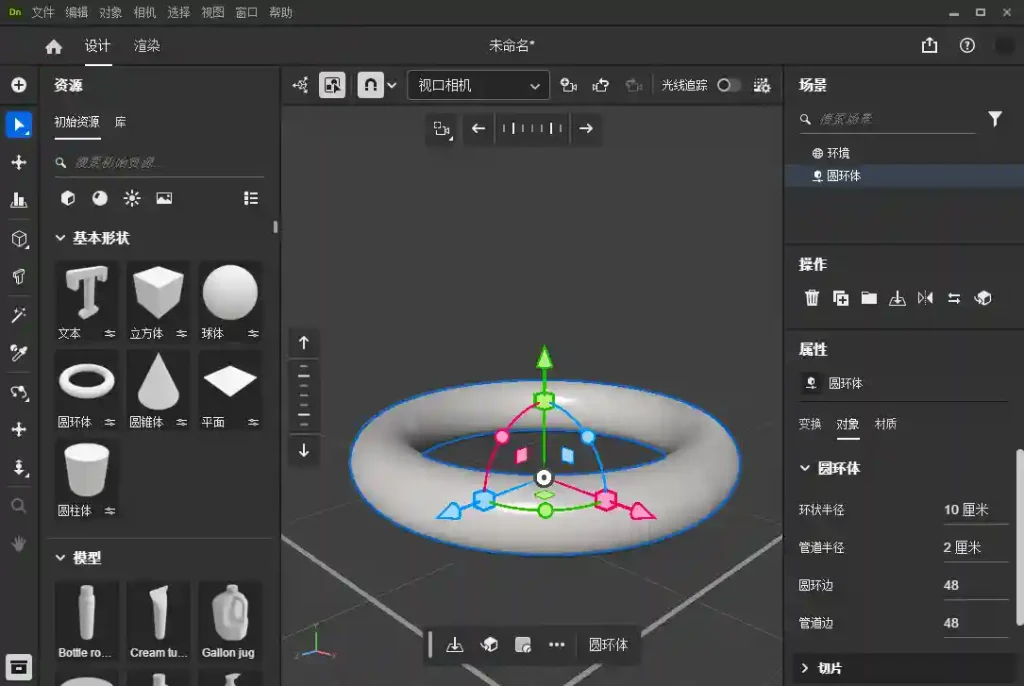Activate the magic wand selection tool
The image size is (1024, 686).
[18, 314]
